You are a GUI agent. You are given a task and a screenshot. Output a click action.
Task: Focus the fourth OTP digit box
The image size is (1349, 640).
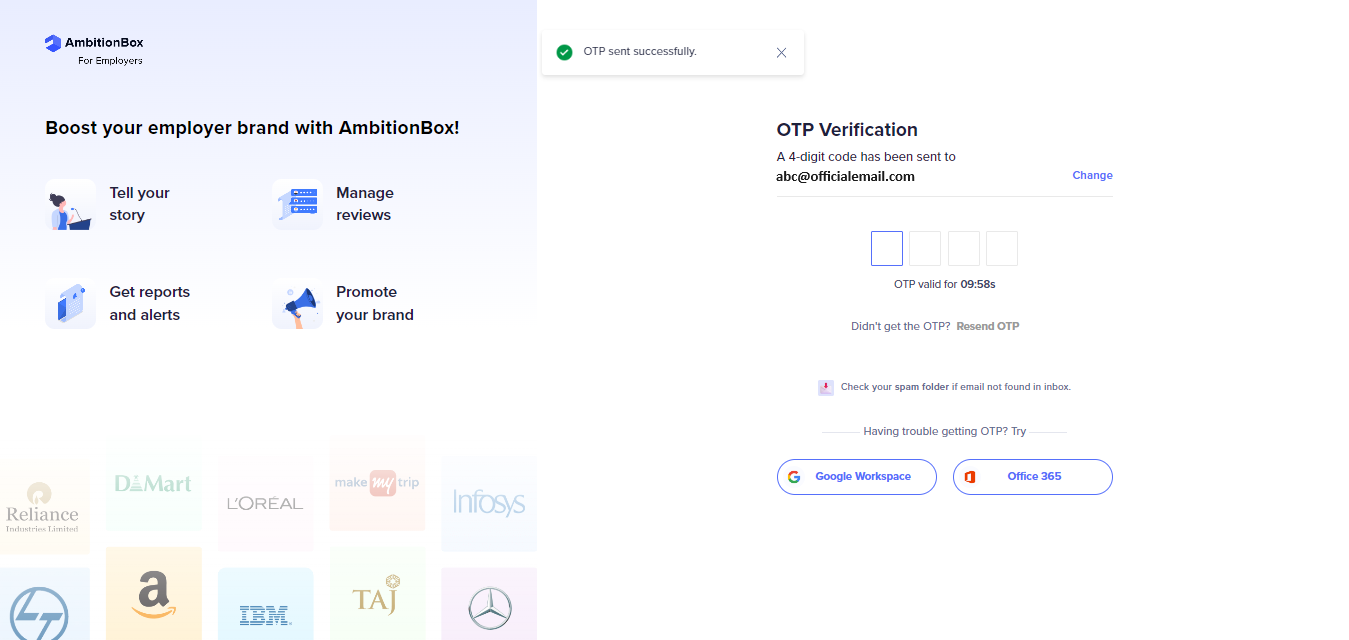tap(1002, 248)
